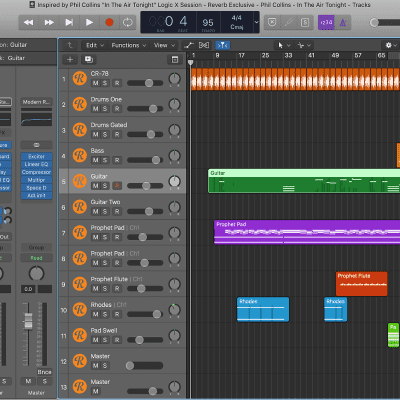400x400 pixels.
Task: Click the Rhodes track icon
Action: pyautogui.click(x=80, y=310)
